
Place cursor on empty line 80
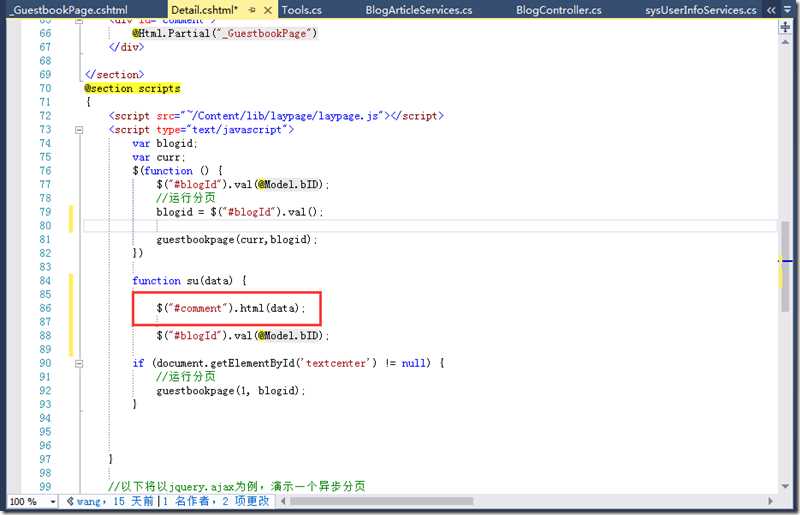coord(430,226)
